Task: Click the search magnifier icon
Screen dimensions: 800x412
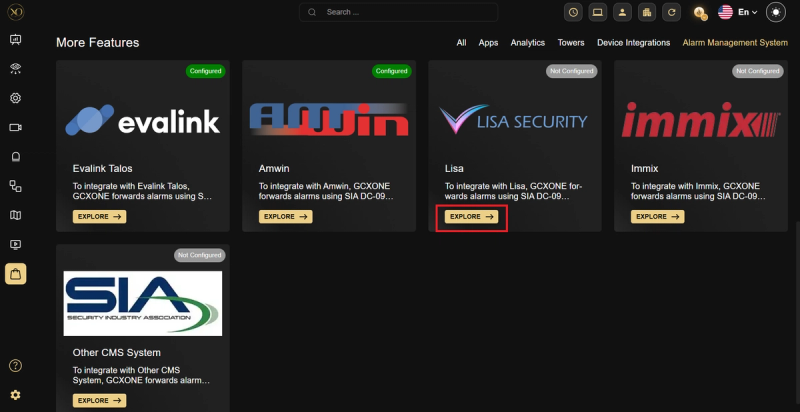Action: click(x=312, y=12)
